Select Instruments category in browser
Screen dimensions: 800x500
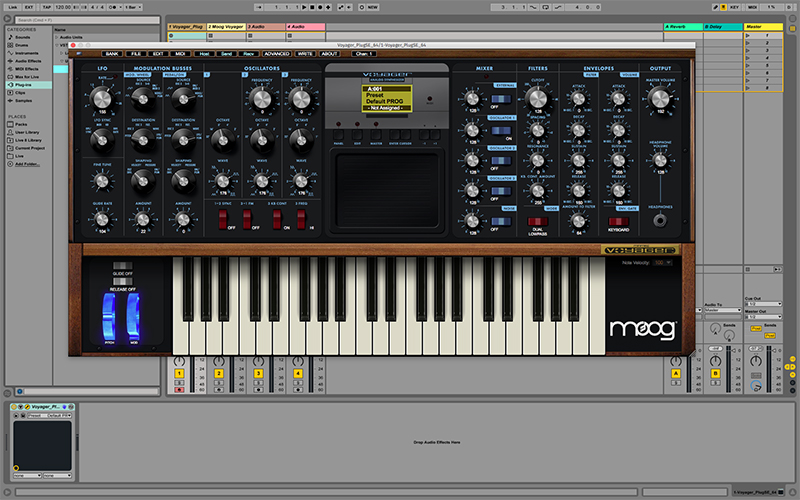pos(27,53)
